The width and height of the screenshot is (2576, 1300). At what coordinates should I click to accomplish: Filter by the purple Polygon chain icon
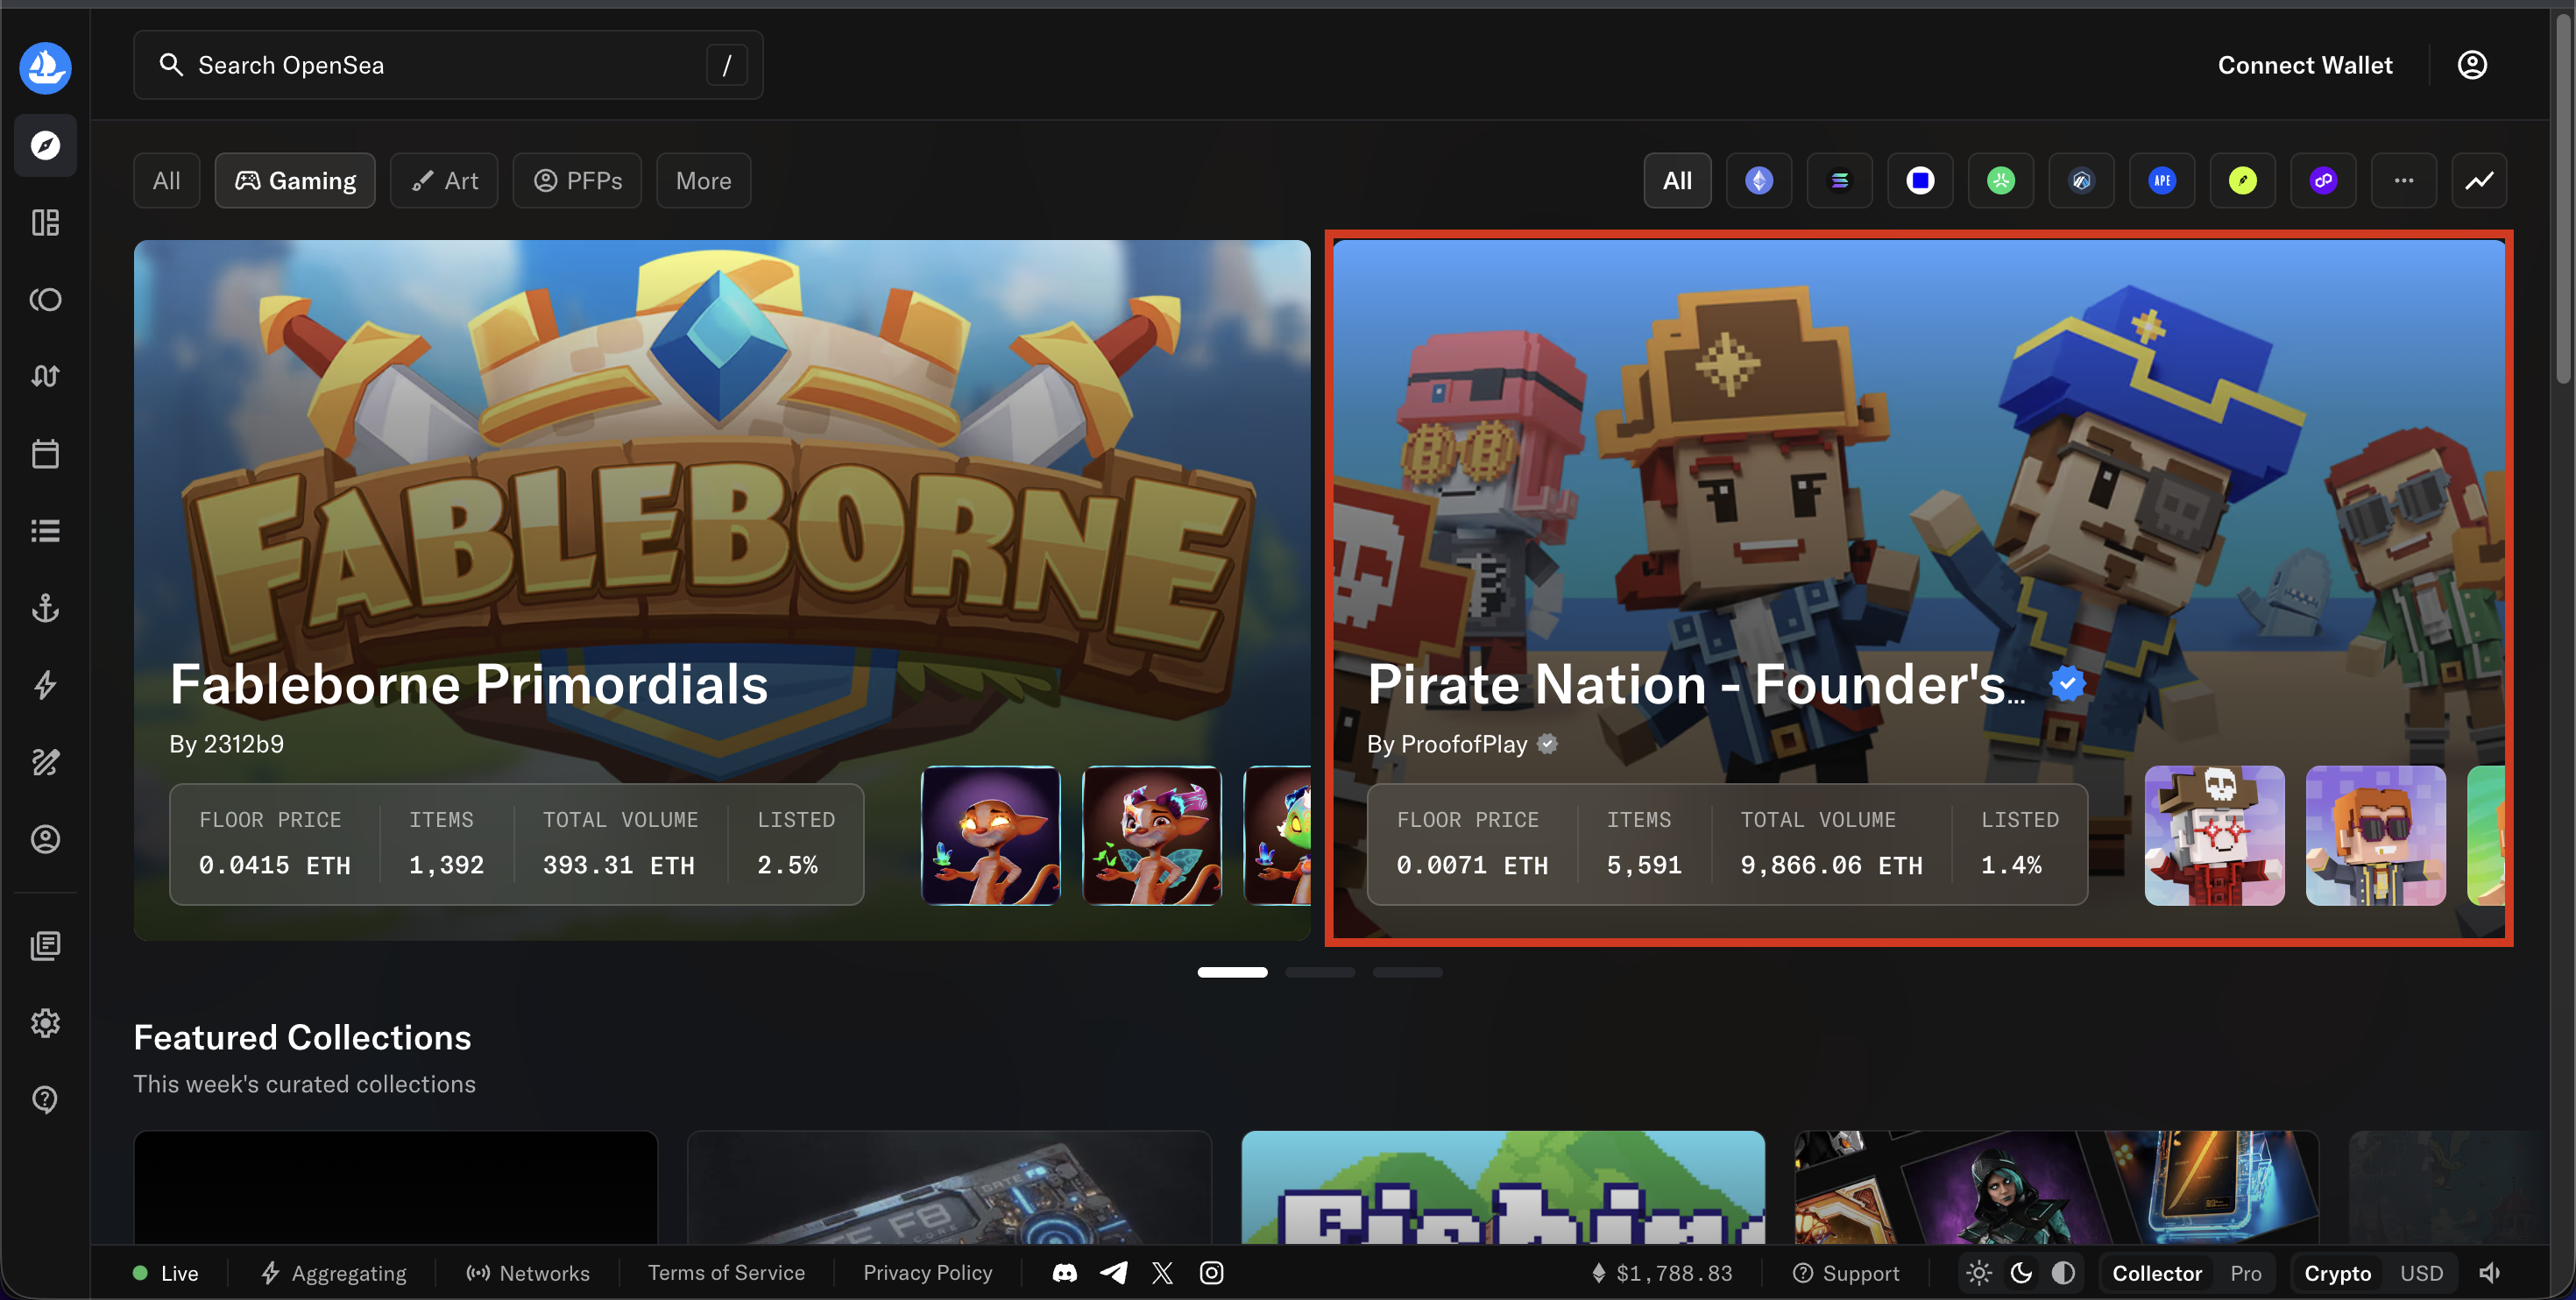pos(2323,181)
